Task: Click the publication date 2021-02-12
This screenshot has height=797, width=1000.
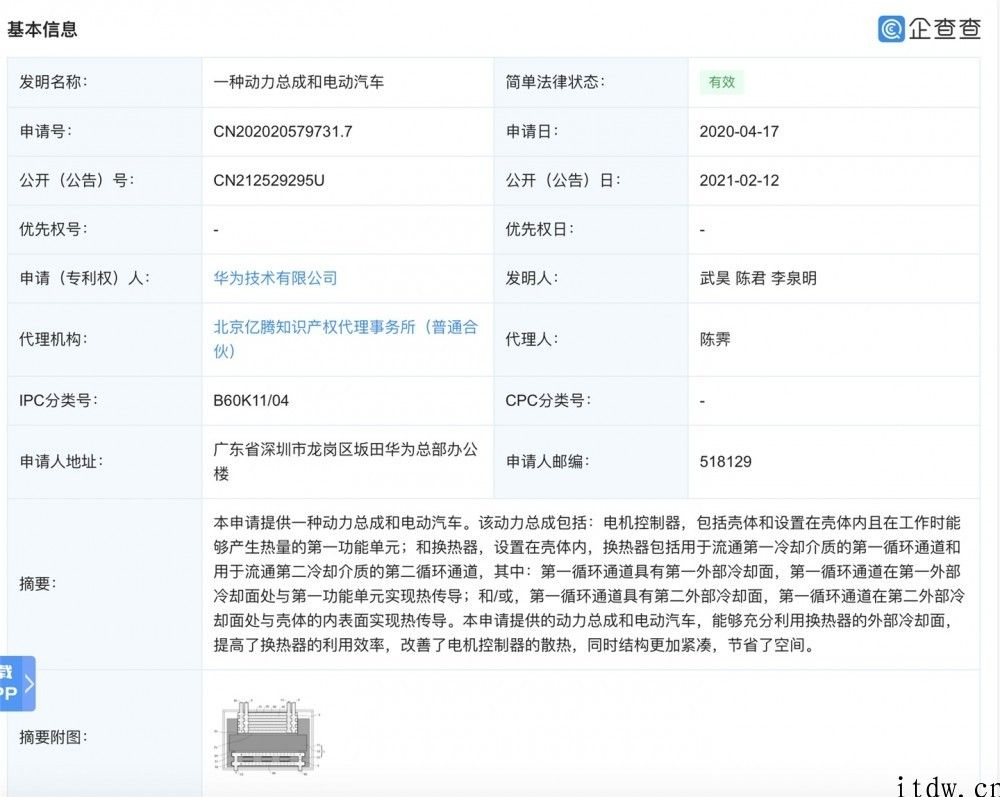Action: tap(739, 180)
